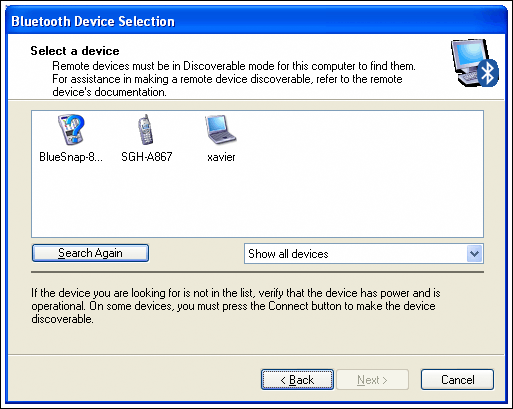Click the greyed-out Next button

pos(372,379)
